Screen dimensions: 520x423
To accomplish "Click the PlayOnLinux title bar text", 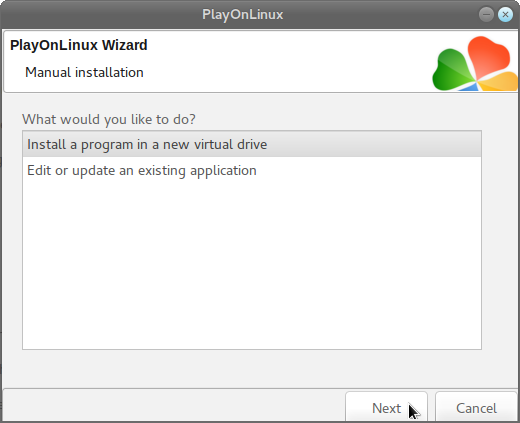I will pyautogui.click(x=242, y=15).
